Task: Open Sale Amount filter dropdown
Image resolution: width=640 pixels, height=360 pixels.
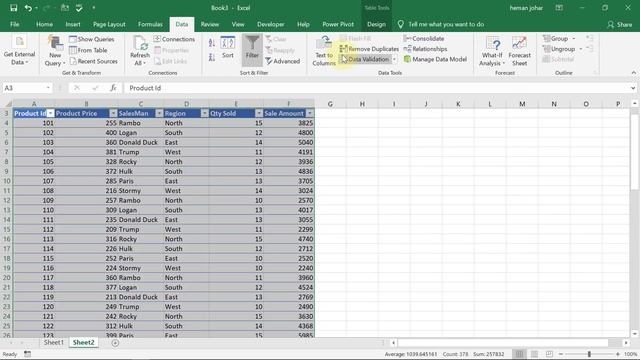Action: (x=310, y=113)
